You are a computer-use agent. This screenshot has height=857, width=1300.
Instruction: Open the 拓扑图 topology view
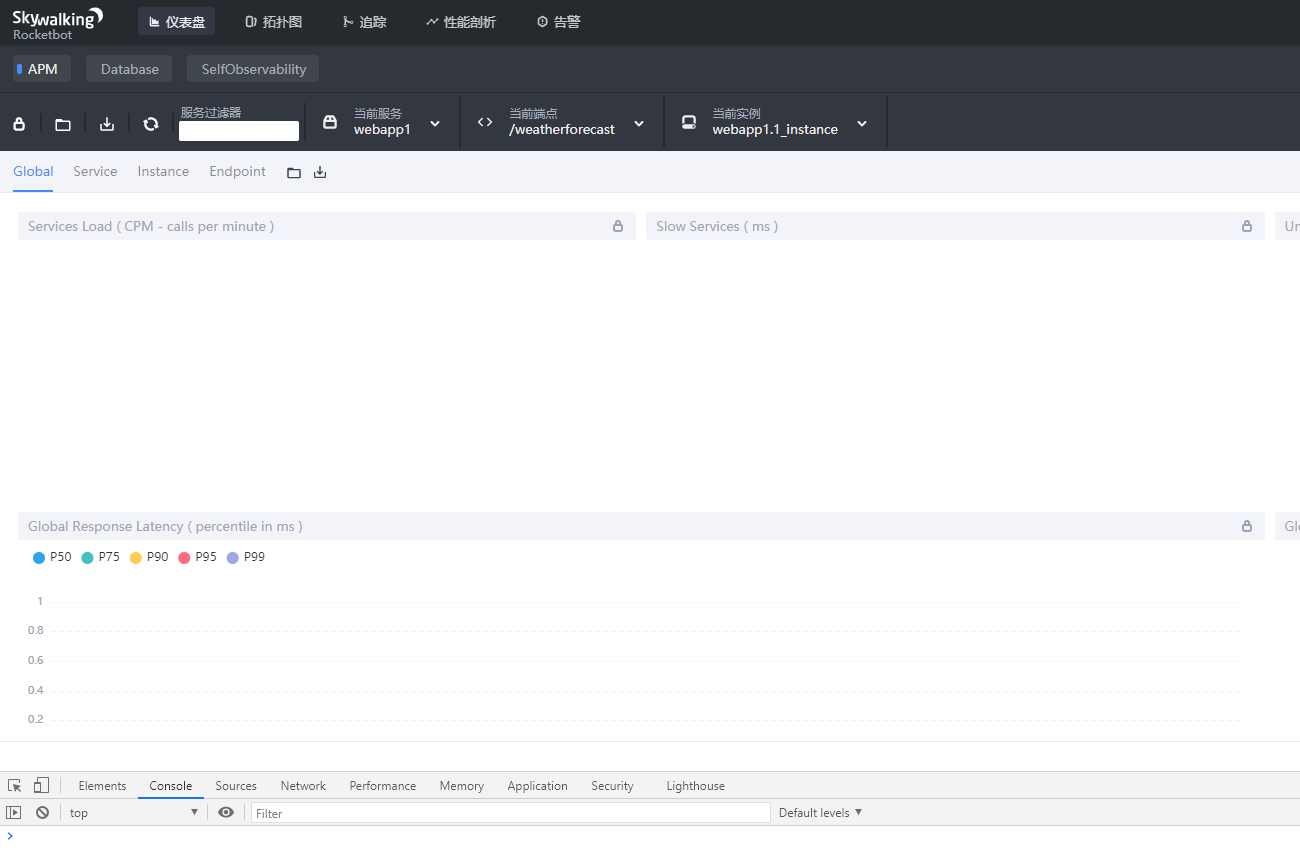[273, 21]
